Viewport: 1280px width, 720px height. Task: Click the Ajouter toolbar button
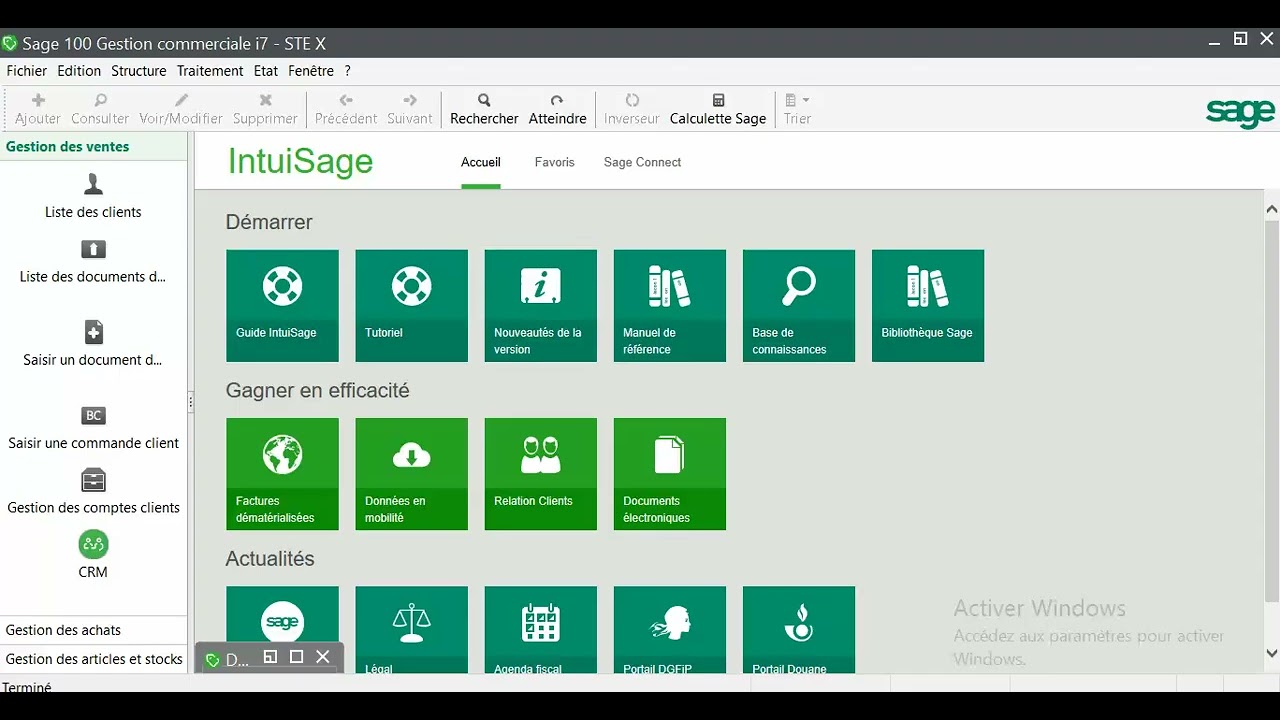(x=38, y=109)
